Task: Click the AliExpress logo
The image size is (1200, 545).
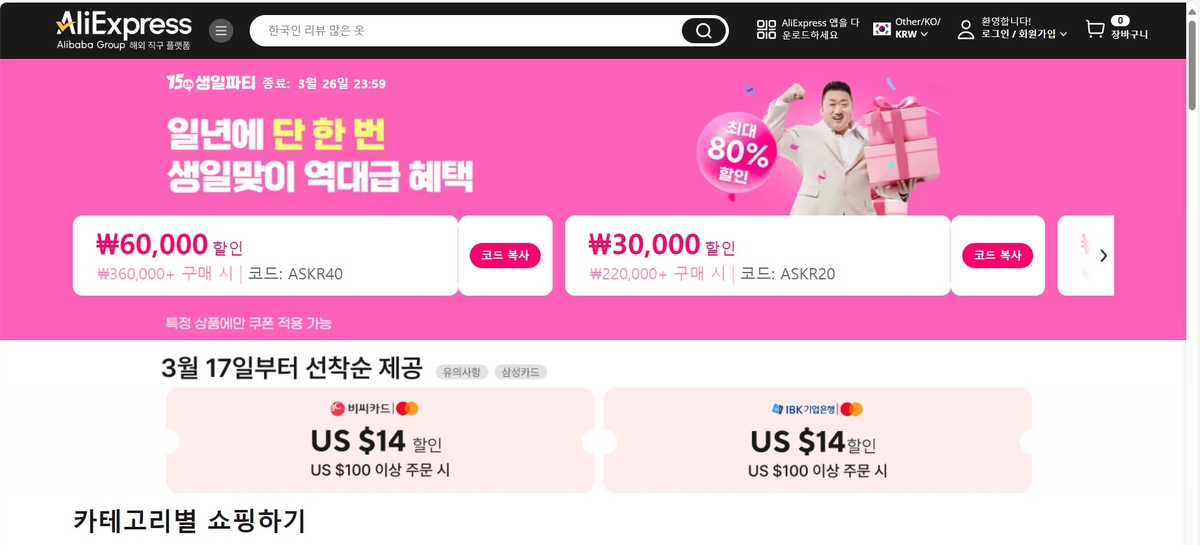Action: point(124,30)
